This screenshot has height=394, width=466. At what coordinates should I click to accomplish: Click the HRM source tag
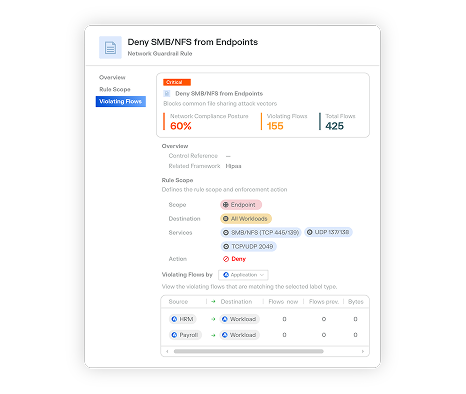[183, 319]
